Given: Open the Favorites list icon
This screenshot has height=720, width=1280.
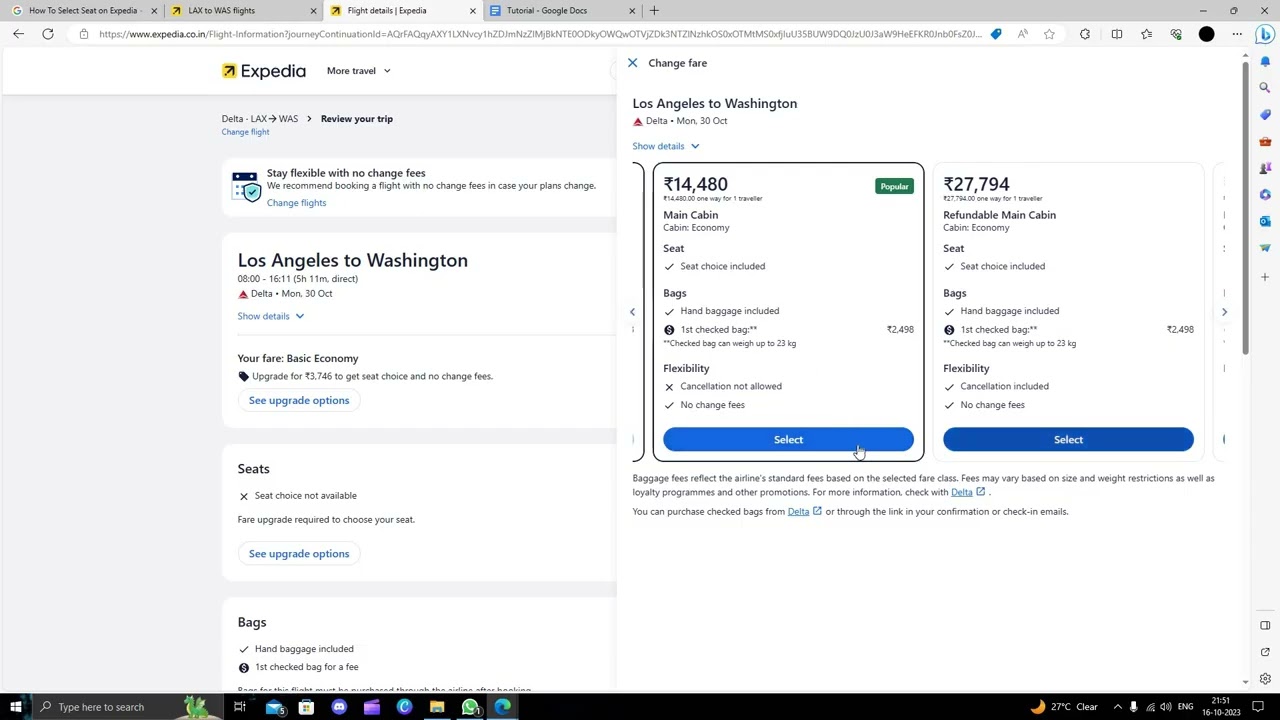Looking at the screenshot, I should (1147, 34).
